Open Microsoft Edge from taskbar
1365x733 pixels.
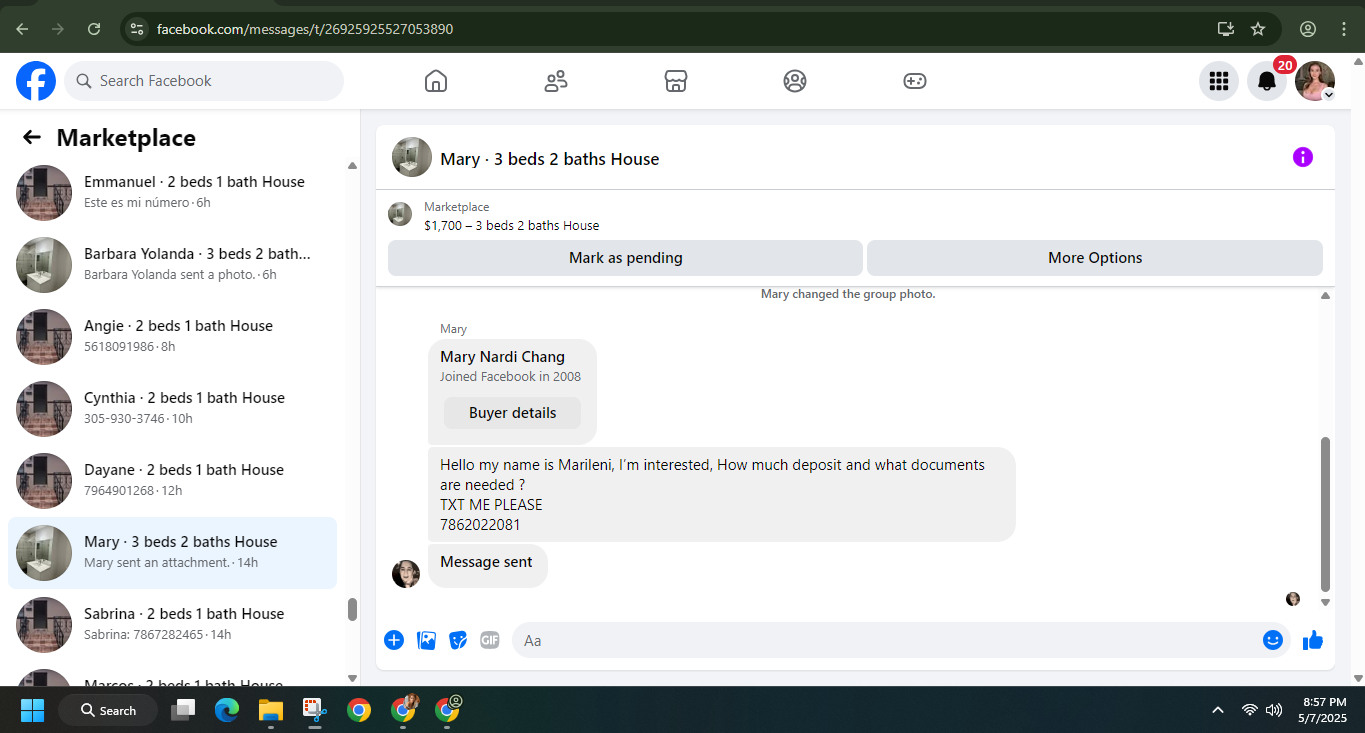227,710
